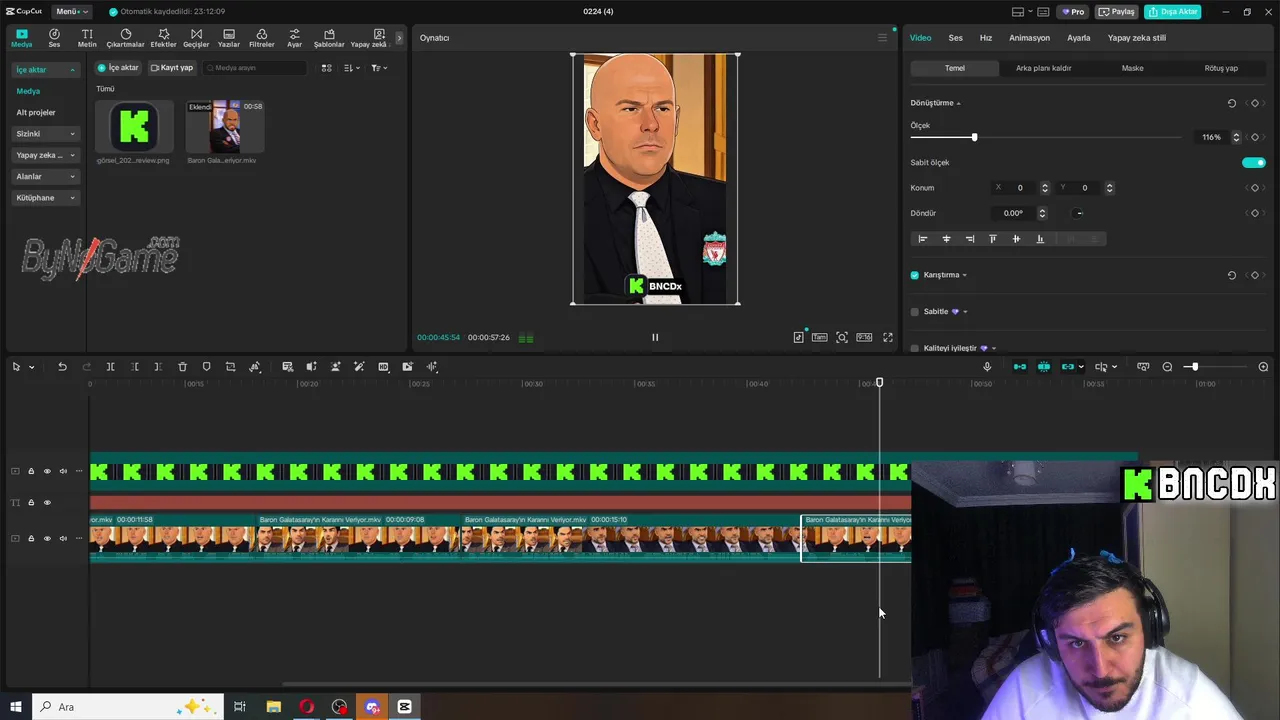Open the Yazılar captions panel

[229, 38]
